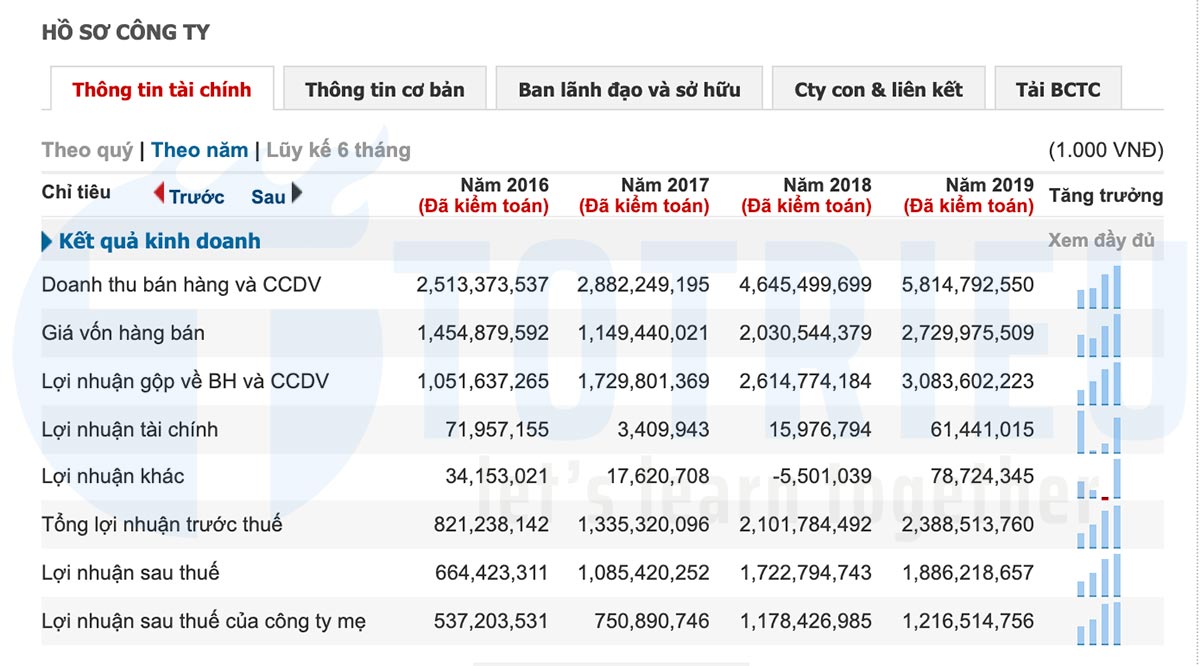Click the Lợi nhuận khác label

coord(113,476)
